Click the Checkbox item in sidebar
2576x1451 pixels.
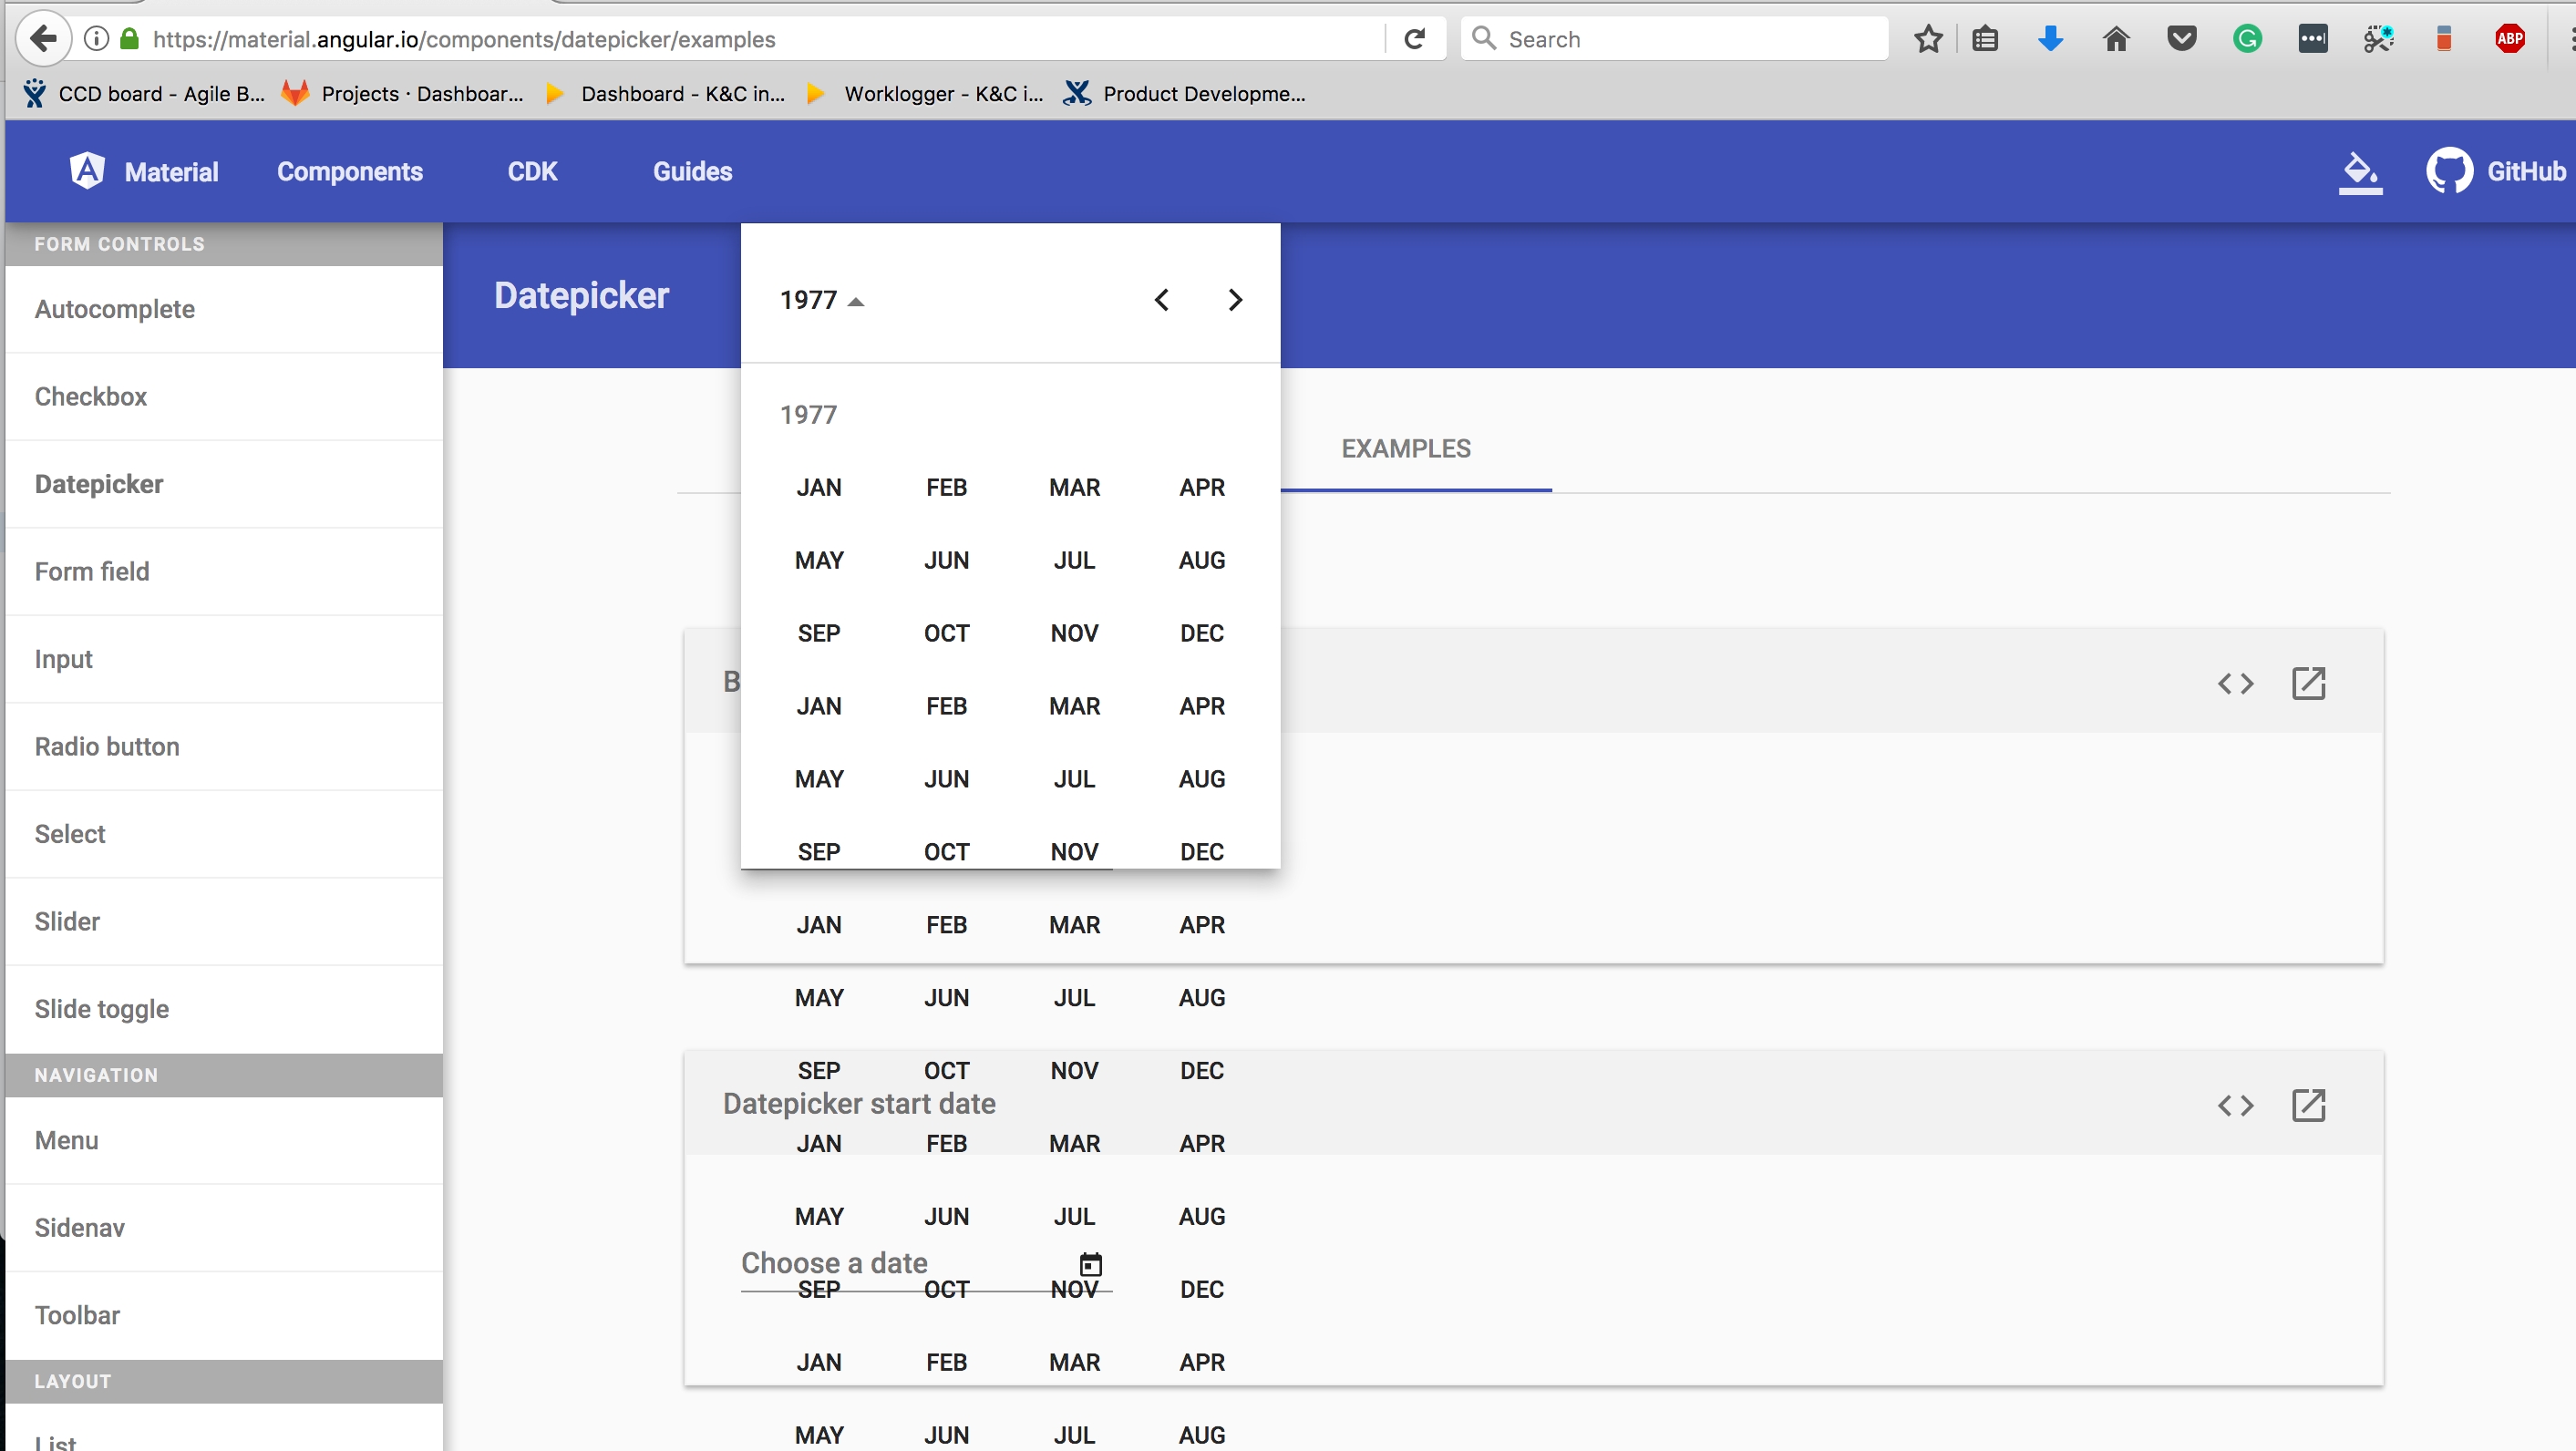pyautogui.click(x=92, y=396)
